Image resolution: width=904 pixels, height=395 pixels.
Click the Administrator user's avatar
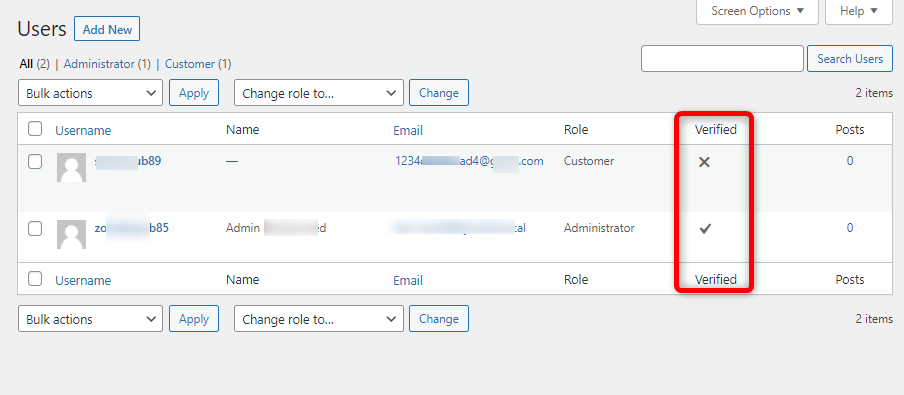71,235
